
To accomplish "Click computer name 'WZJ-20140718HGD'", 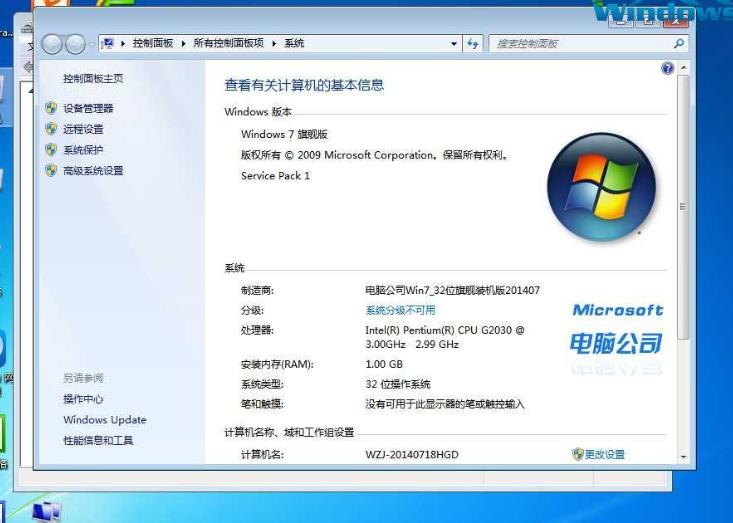I will [x=412, y=454].
